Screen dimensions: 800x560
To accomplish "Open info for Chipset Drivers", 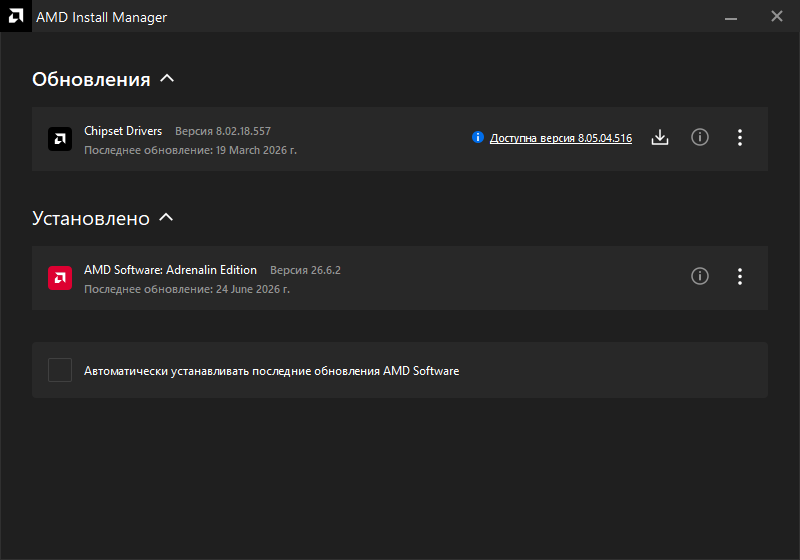I will [x=699, y=137].
